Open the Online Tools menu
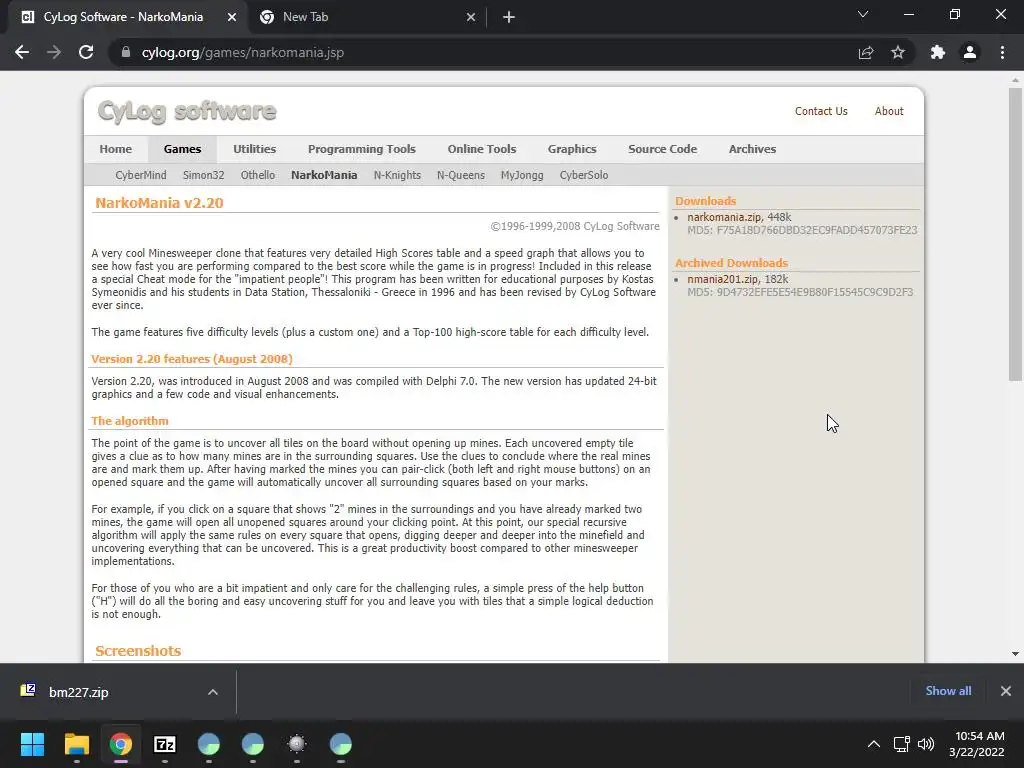 click(x=482, y=149)
